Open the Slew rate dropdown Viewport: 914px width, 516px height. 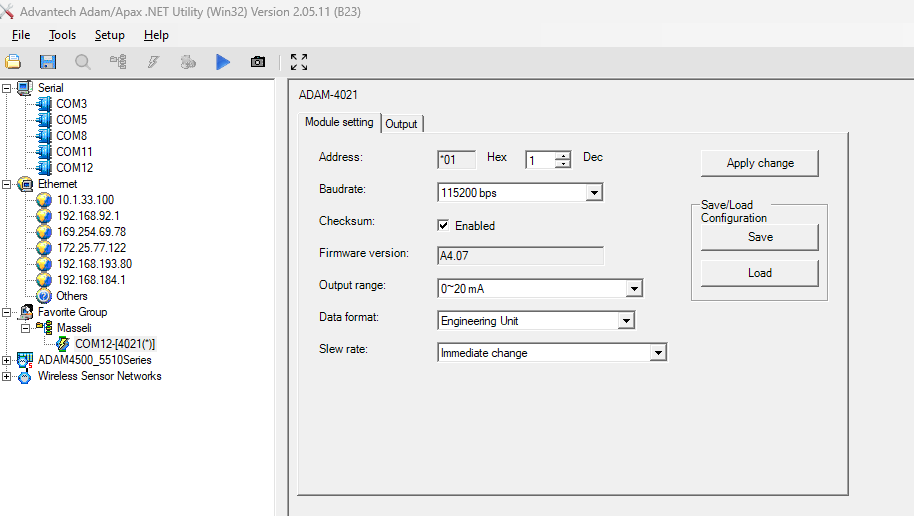658,353
